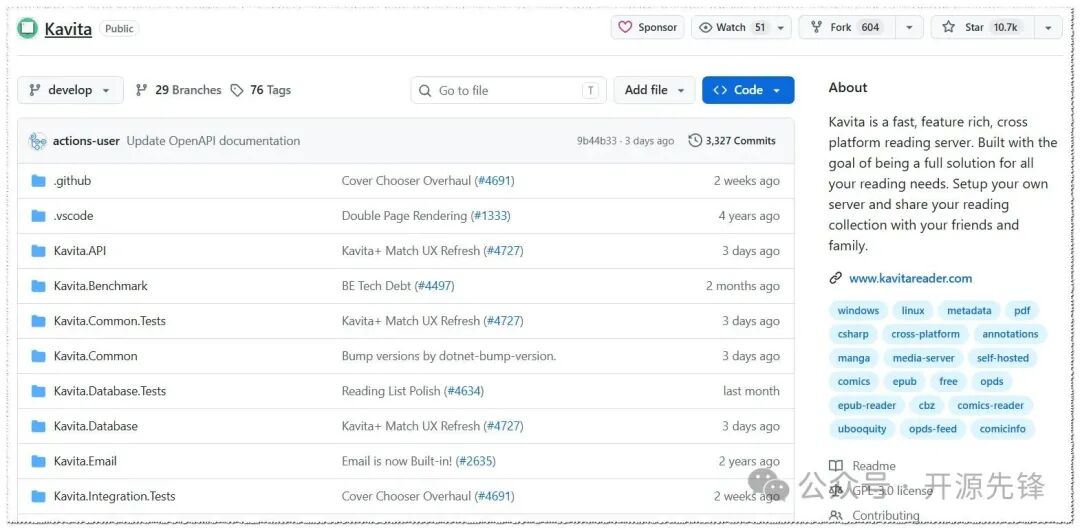Click the Watch eye button
Screen dimensions: 1080x530
click(x=733, y=28)
